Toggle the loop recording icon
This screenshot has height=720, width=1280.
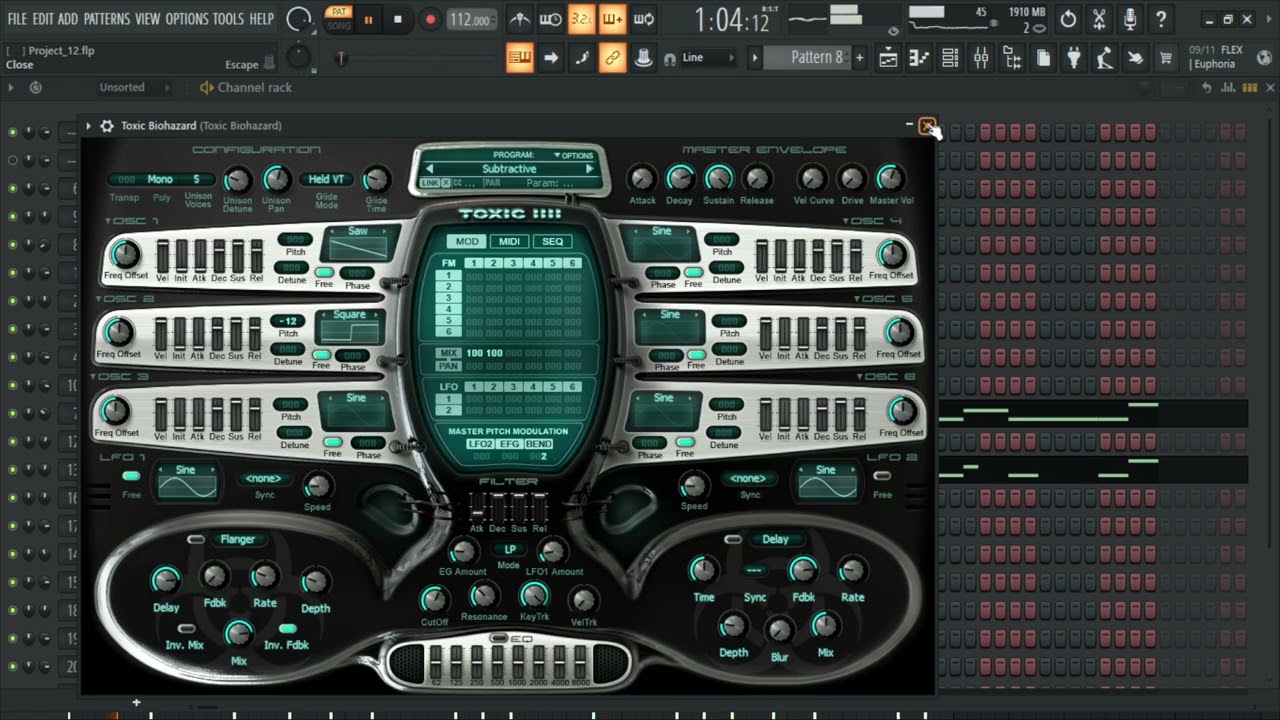tap(644, 19)
